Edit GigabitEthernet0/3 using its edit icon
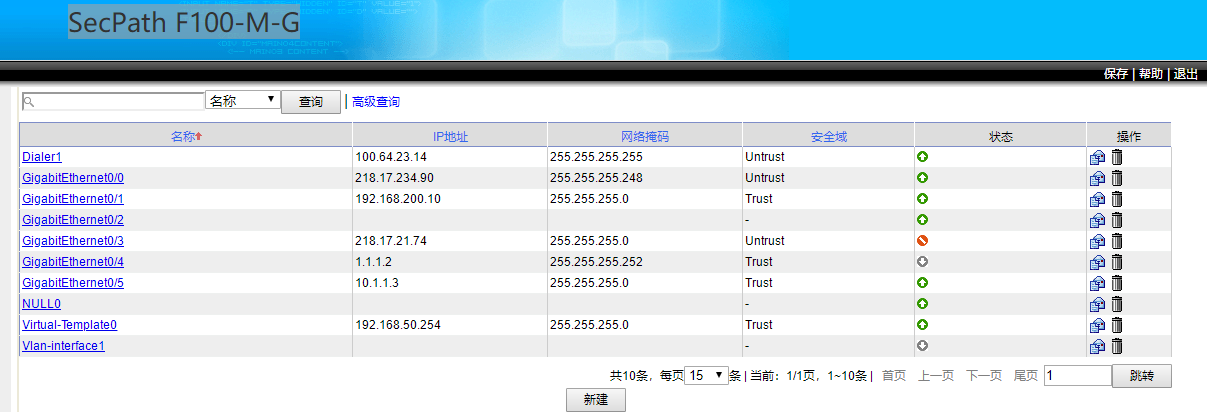This screenshot has width=1207, height=412. (x=1097, y=241)
